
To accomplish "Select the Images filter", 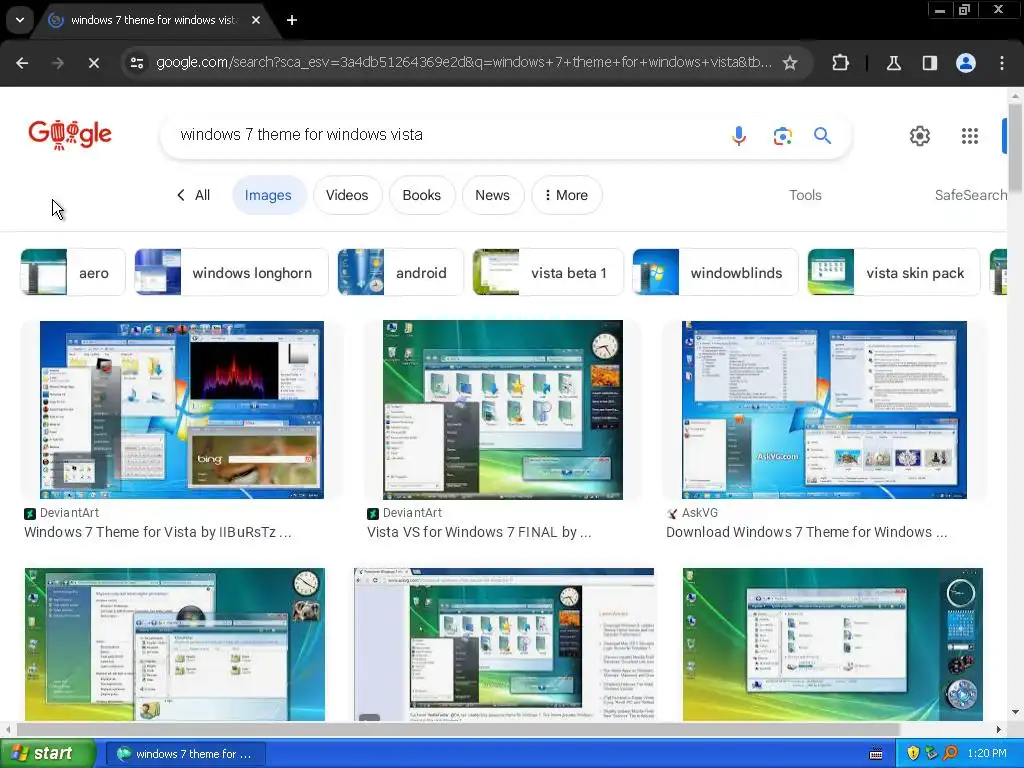I will point(268,195).
